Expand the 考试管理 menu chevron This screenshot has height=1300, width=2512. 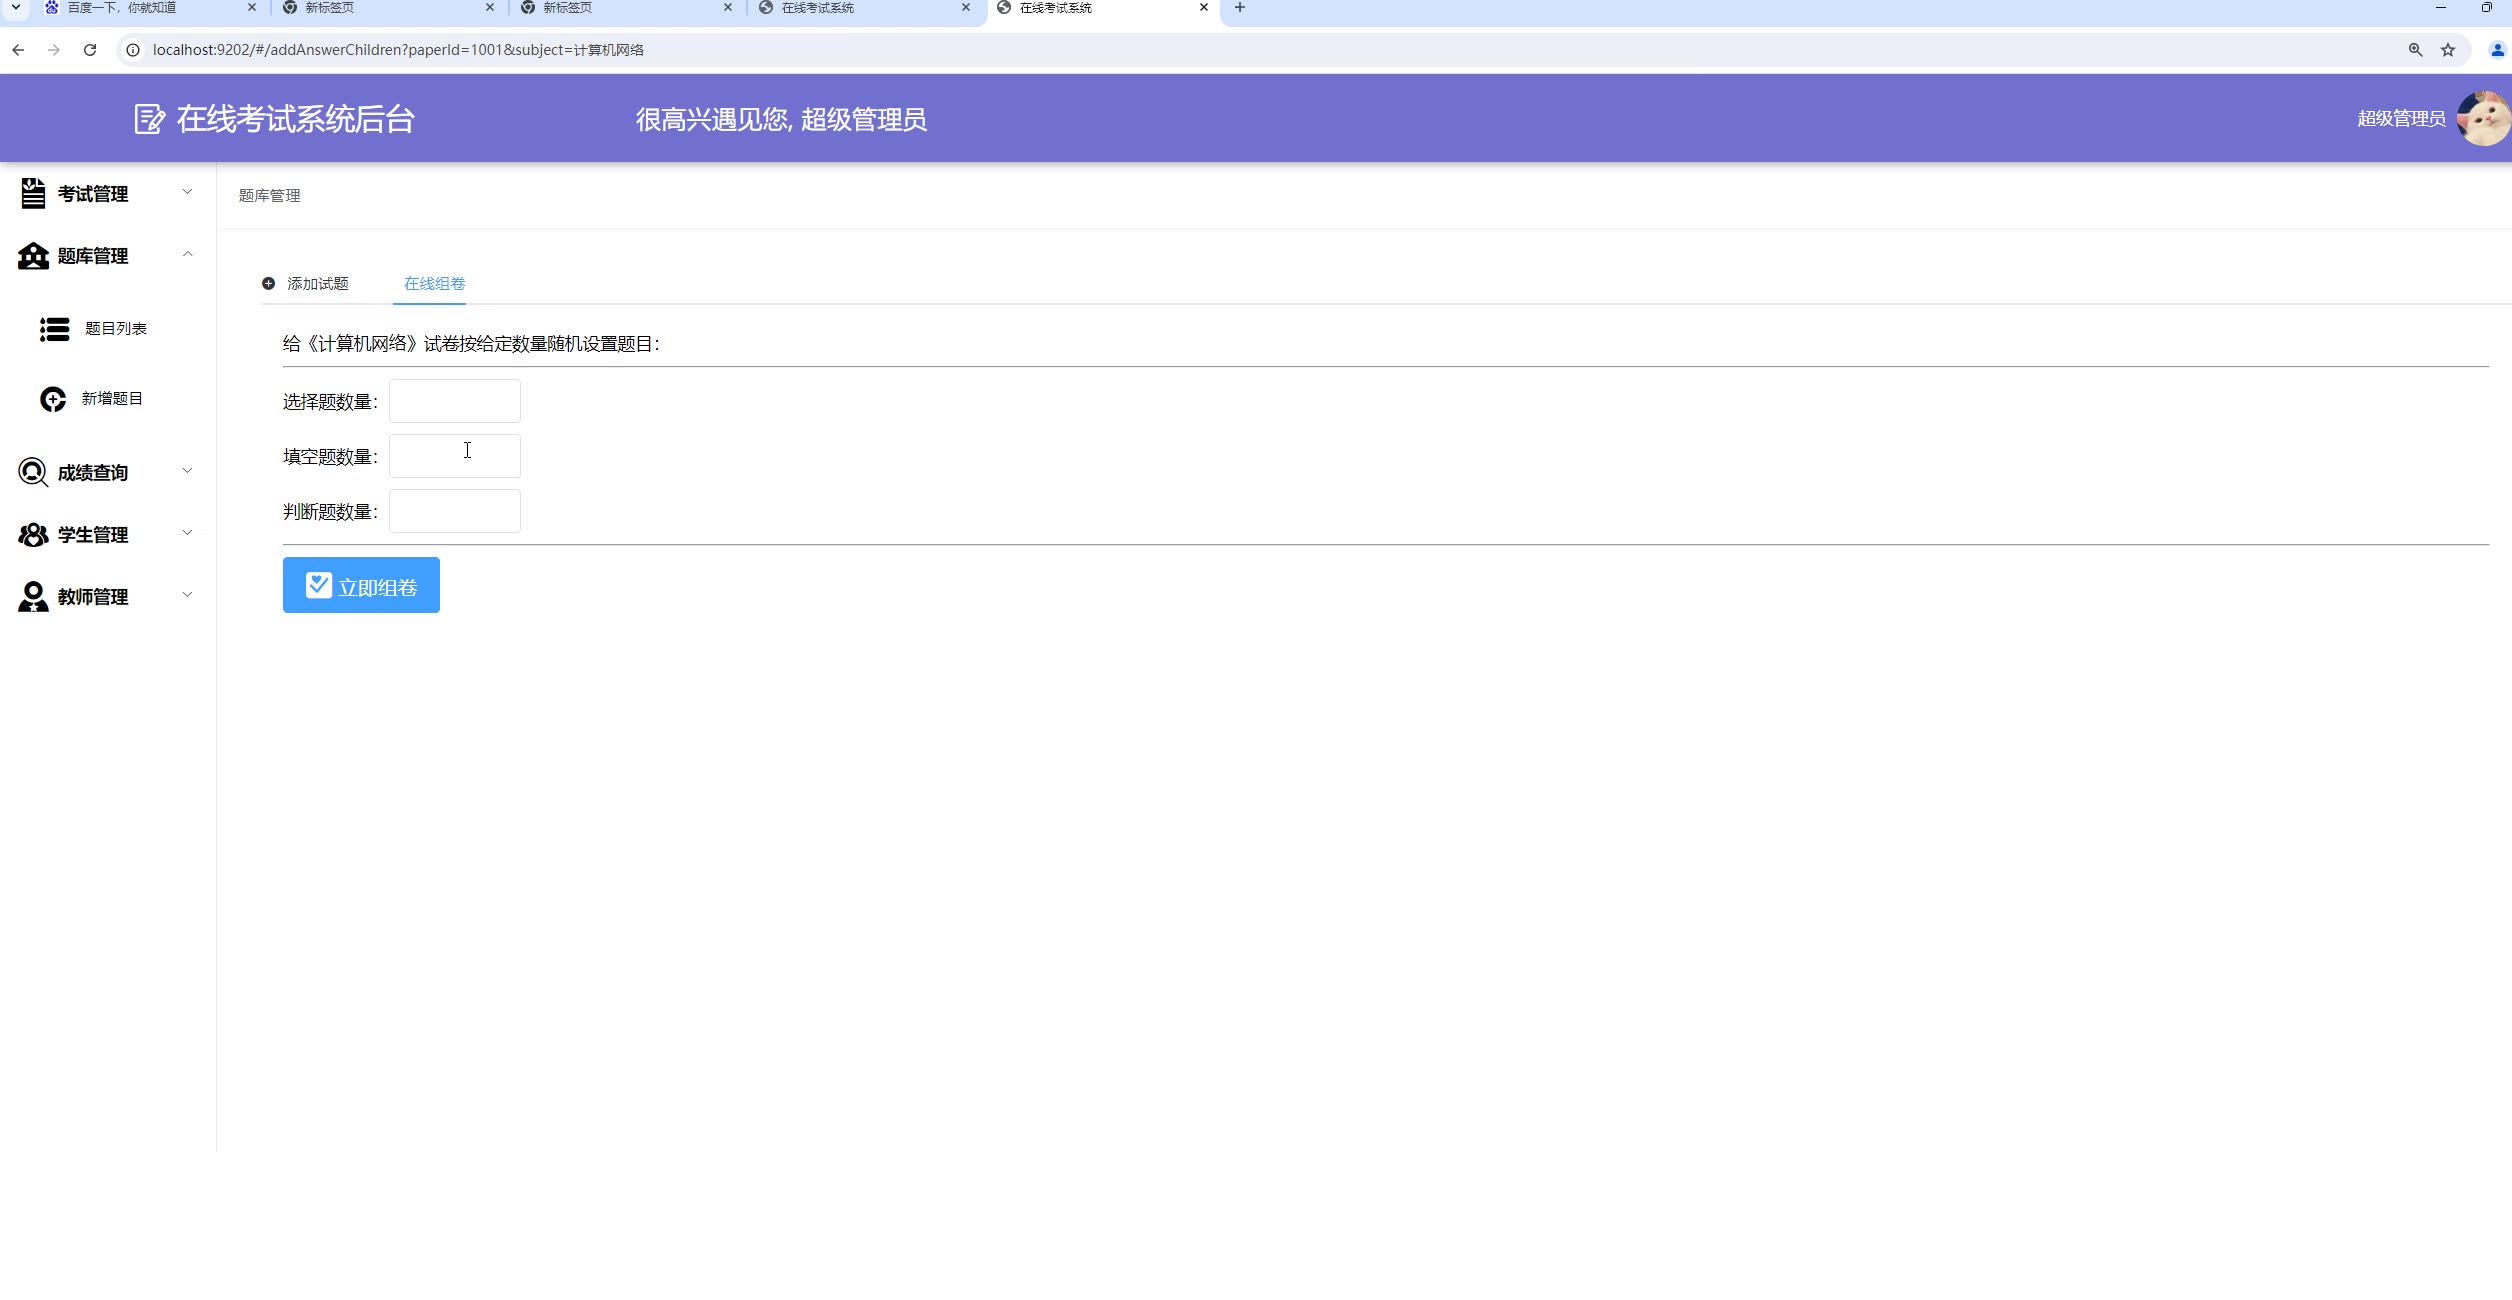tap(187, 192)
